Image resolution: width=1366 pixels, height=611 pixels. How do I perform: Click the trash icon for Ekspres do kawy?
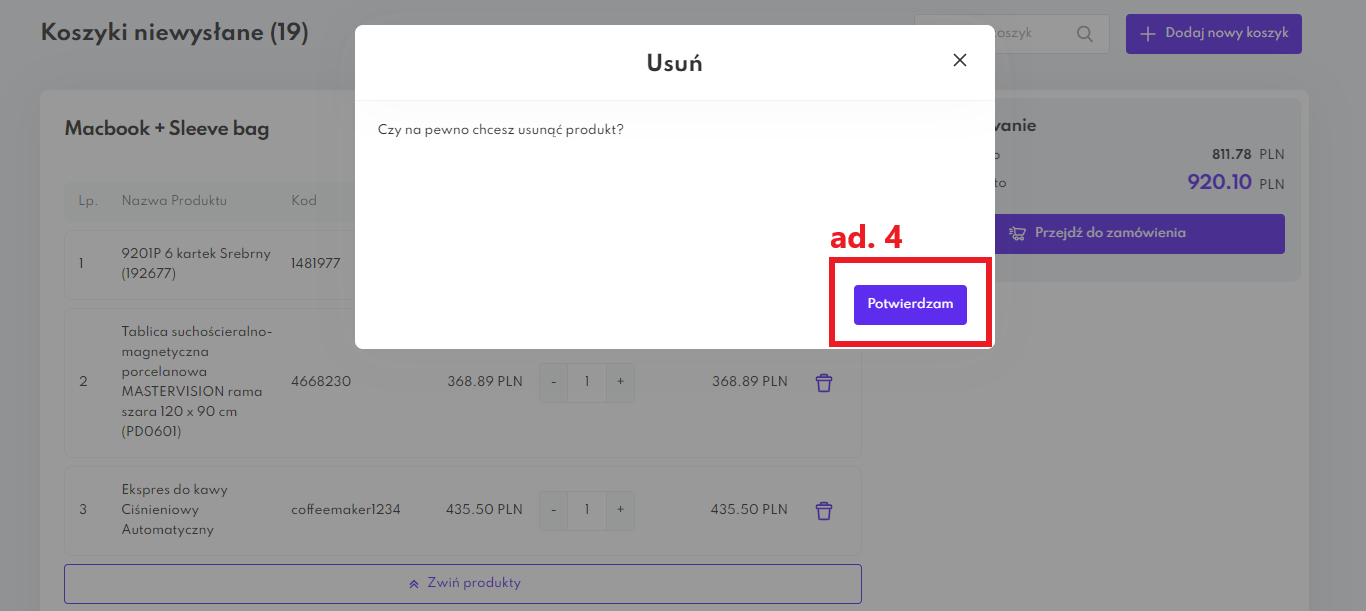coord(823,510)
